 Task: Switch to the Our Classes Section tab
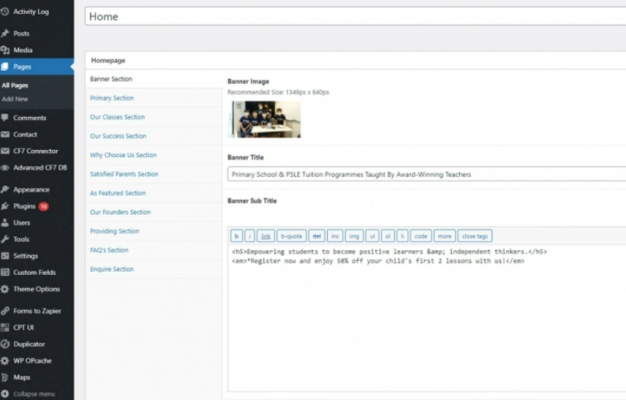(x=117, y=117)
